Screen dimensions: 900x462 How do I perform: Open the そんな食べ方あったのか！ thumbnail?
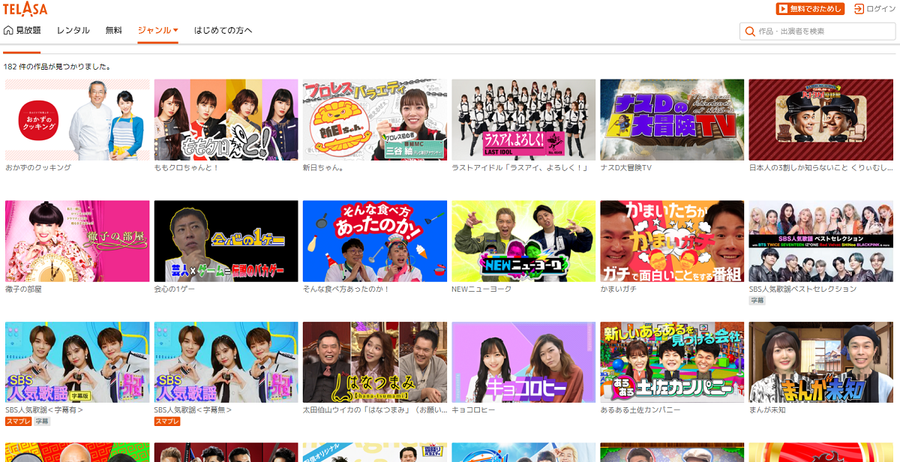tap(375, 241)
